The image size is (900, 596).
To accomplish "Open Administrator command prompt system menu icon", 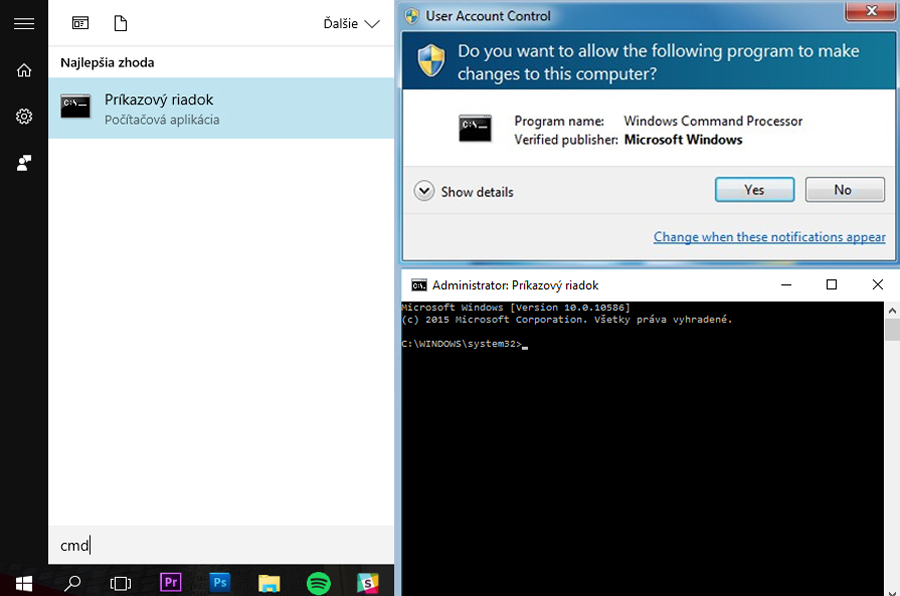I will coord(419,285).
